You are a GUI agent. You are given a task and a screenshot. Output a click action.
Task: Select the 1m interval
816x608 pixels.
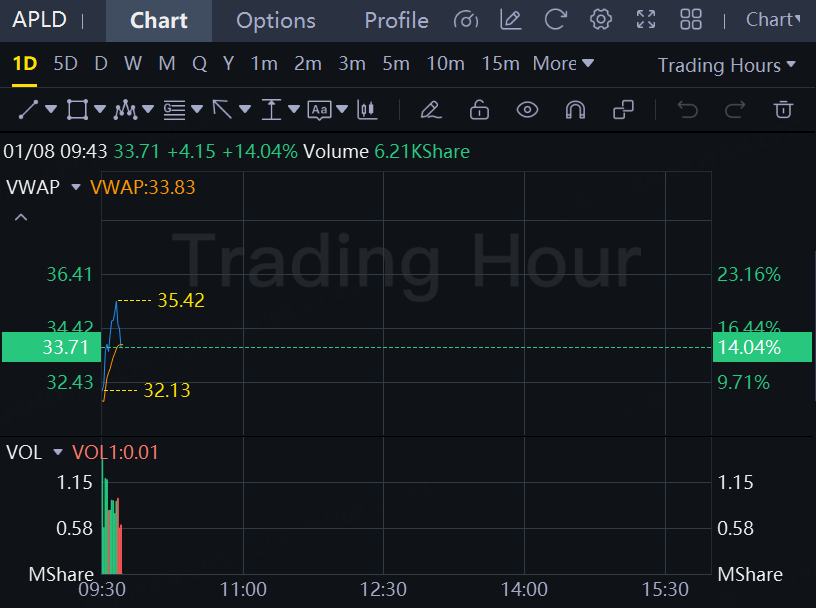(264, 64)
